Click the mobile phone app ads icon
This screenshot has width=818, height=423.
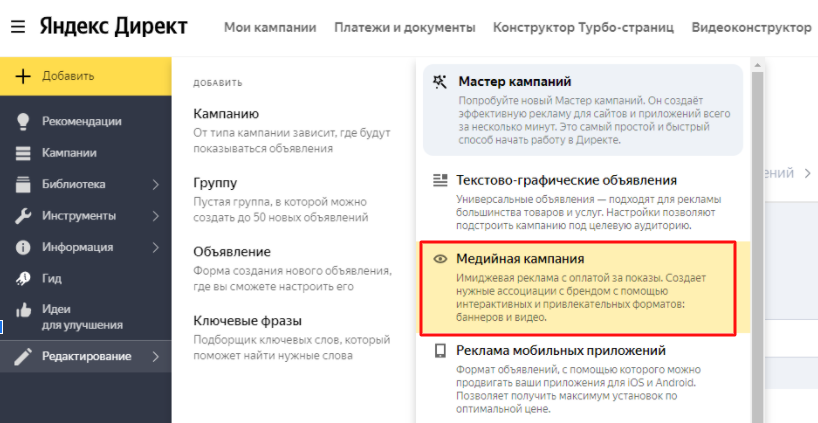(440, 351)
